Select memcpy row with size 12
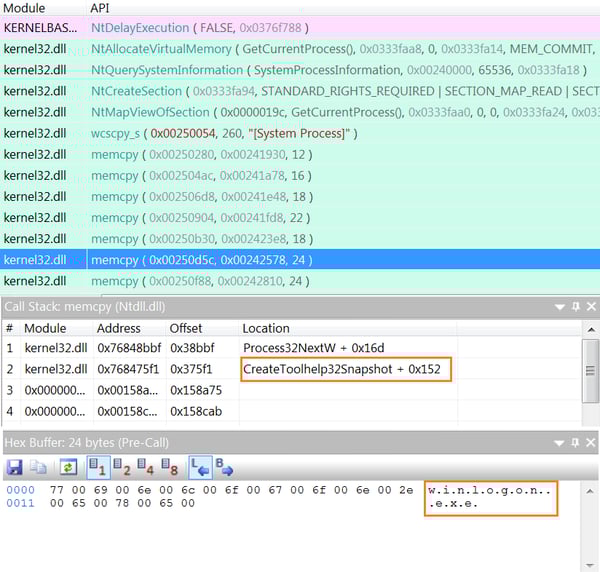The image size is (600, 572). (x=300, y=154)
